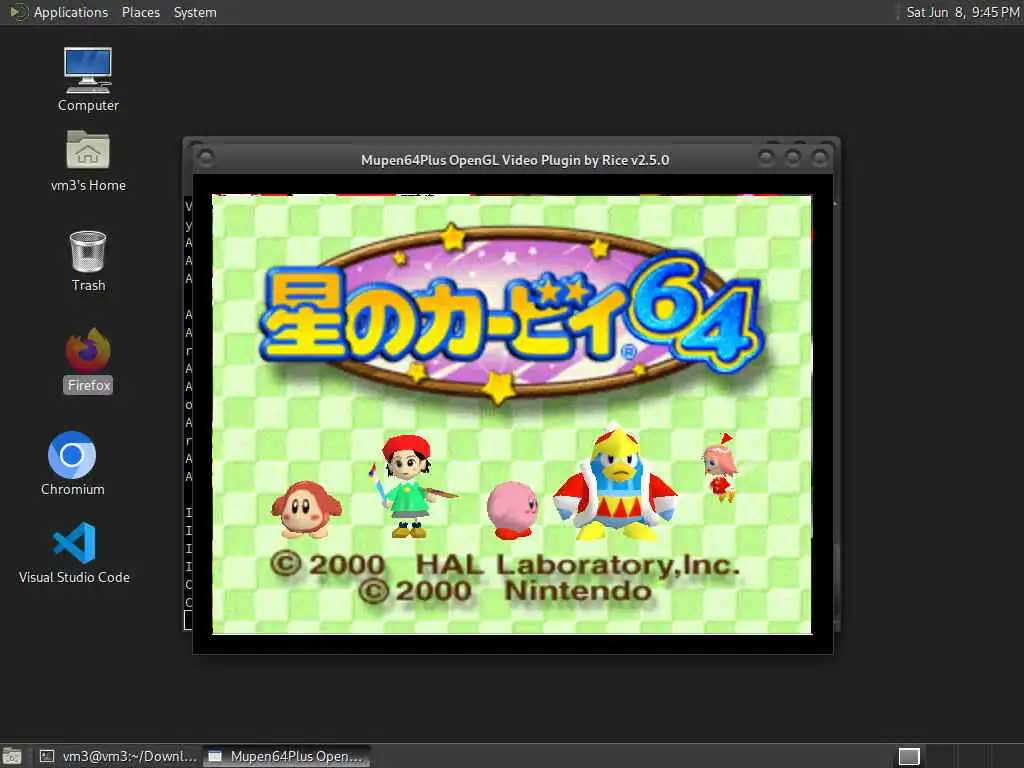Click the Mupen64Plus OpenGL Video Plugin title bar

point(515,160)
